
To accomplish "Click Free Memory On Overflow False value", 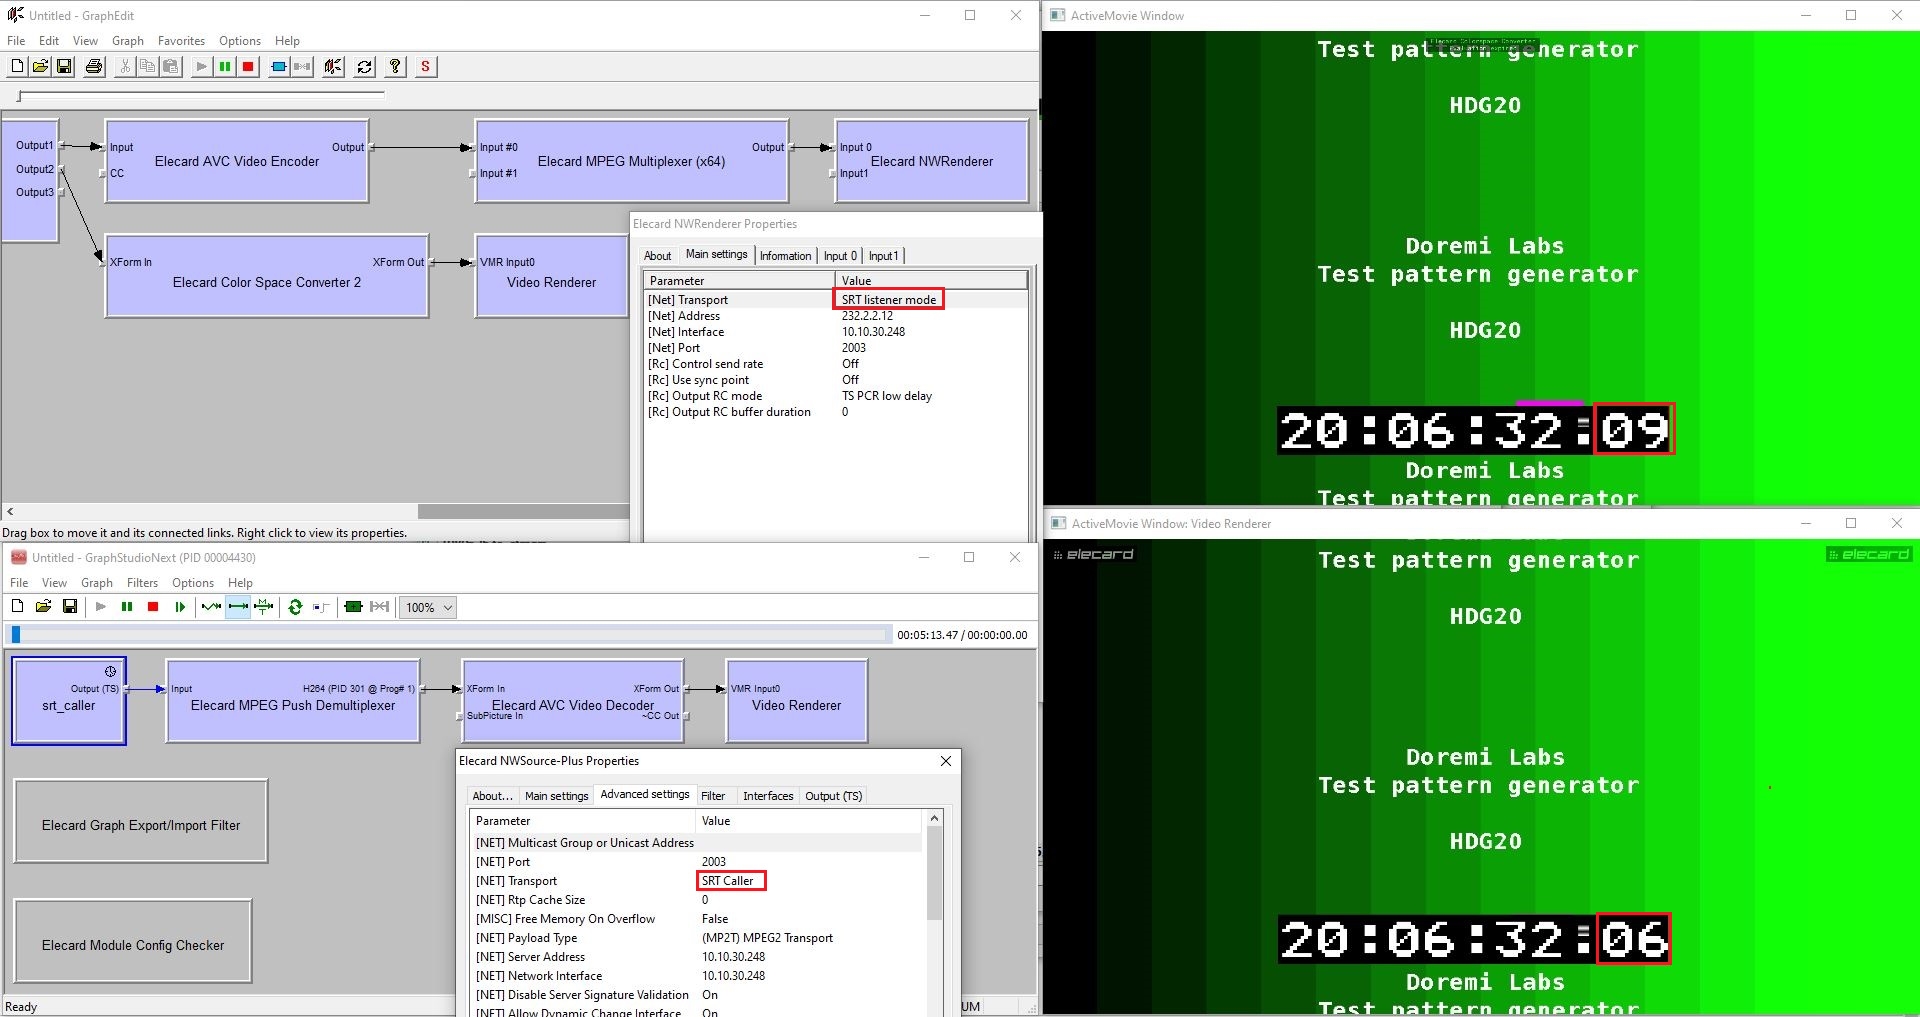I will click(x=715, y=919).
